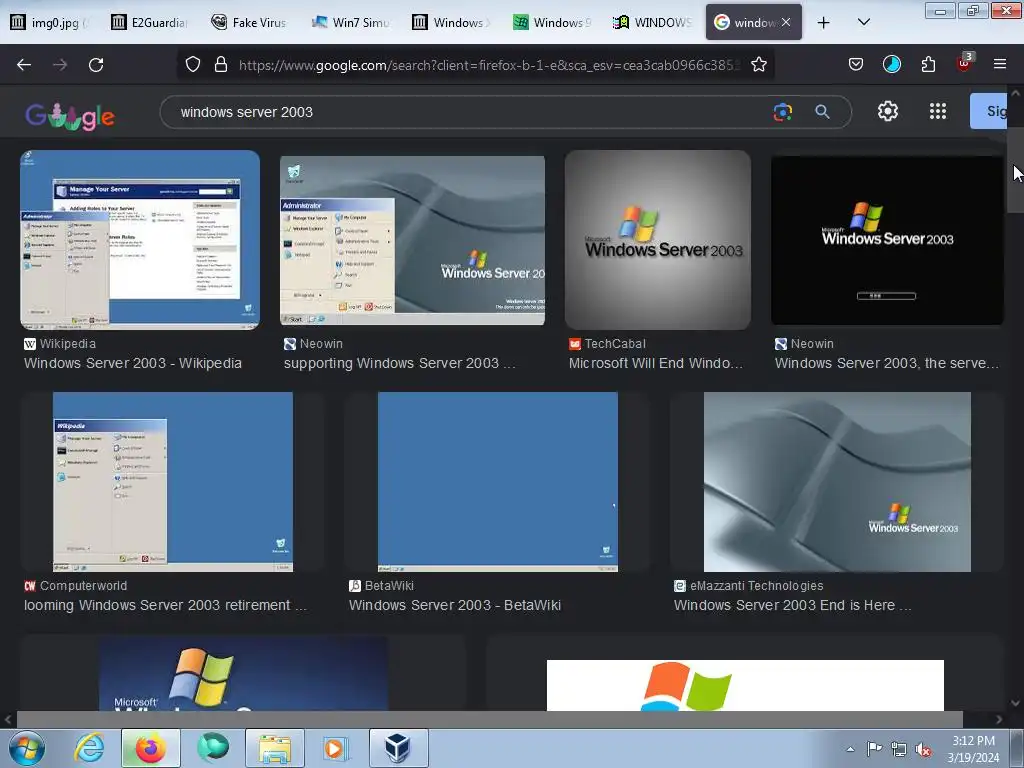Image resolution: width=1024 pixels, height=768 pixels.
Task: Open 'Windows Server 2003 - BetaWiki' link
Action: pyautogui.click(x=455, y=605)
